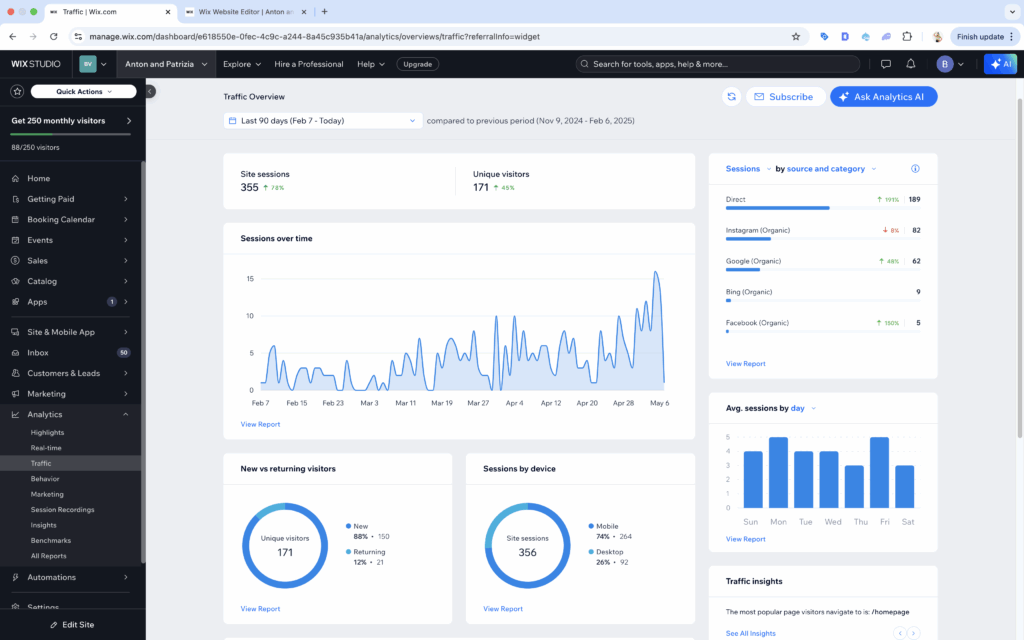Click the refresh data icon beside Subscribe

click(731, 97)
